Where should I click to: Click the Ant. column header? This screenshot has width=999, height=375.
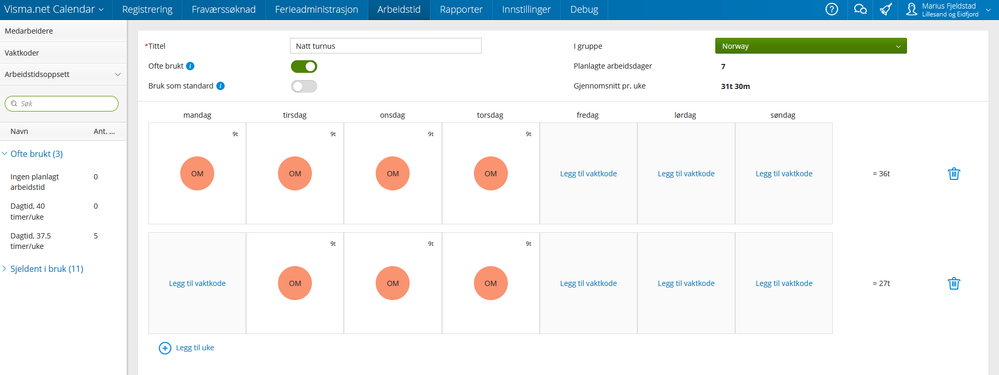[104, 132]
